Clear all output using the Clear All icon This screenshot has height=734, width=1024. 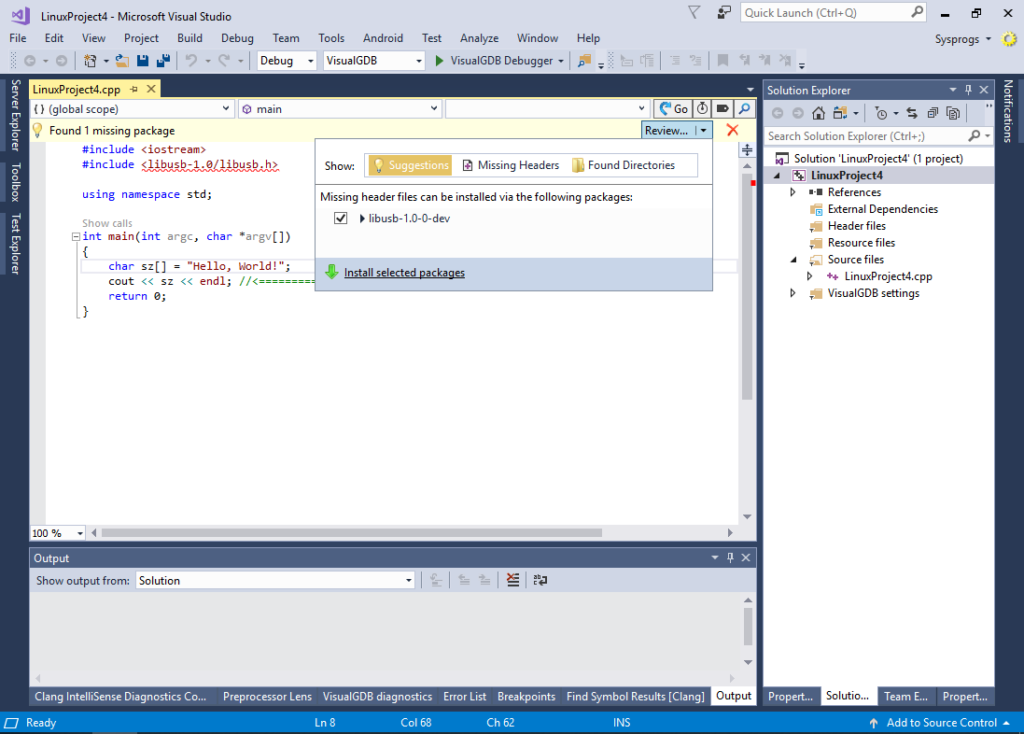coord(512,580)
